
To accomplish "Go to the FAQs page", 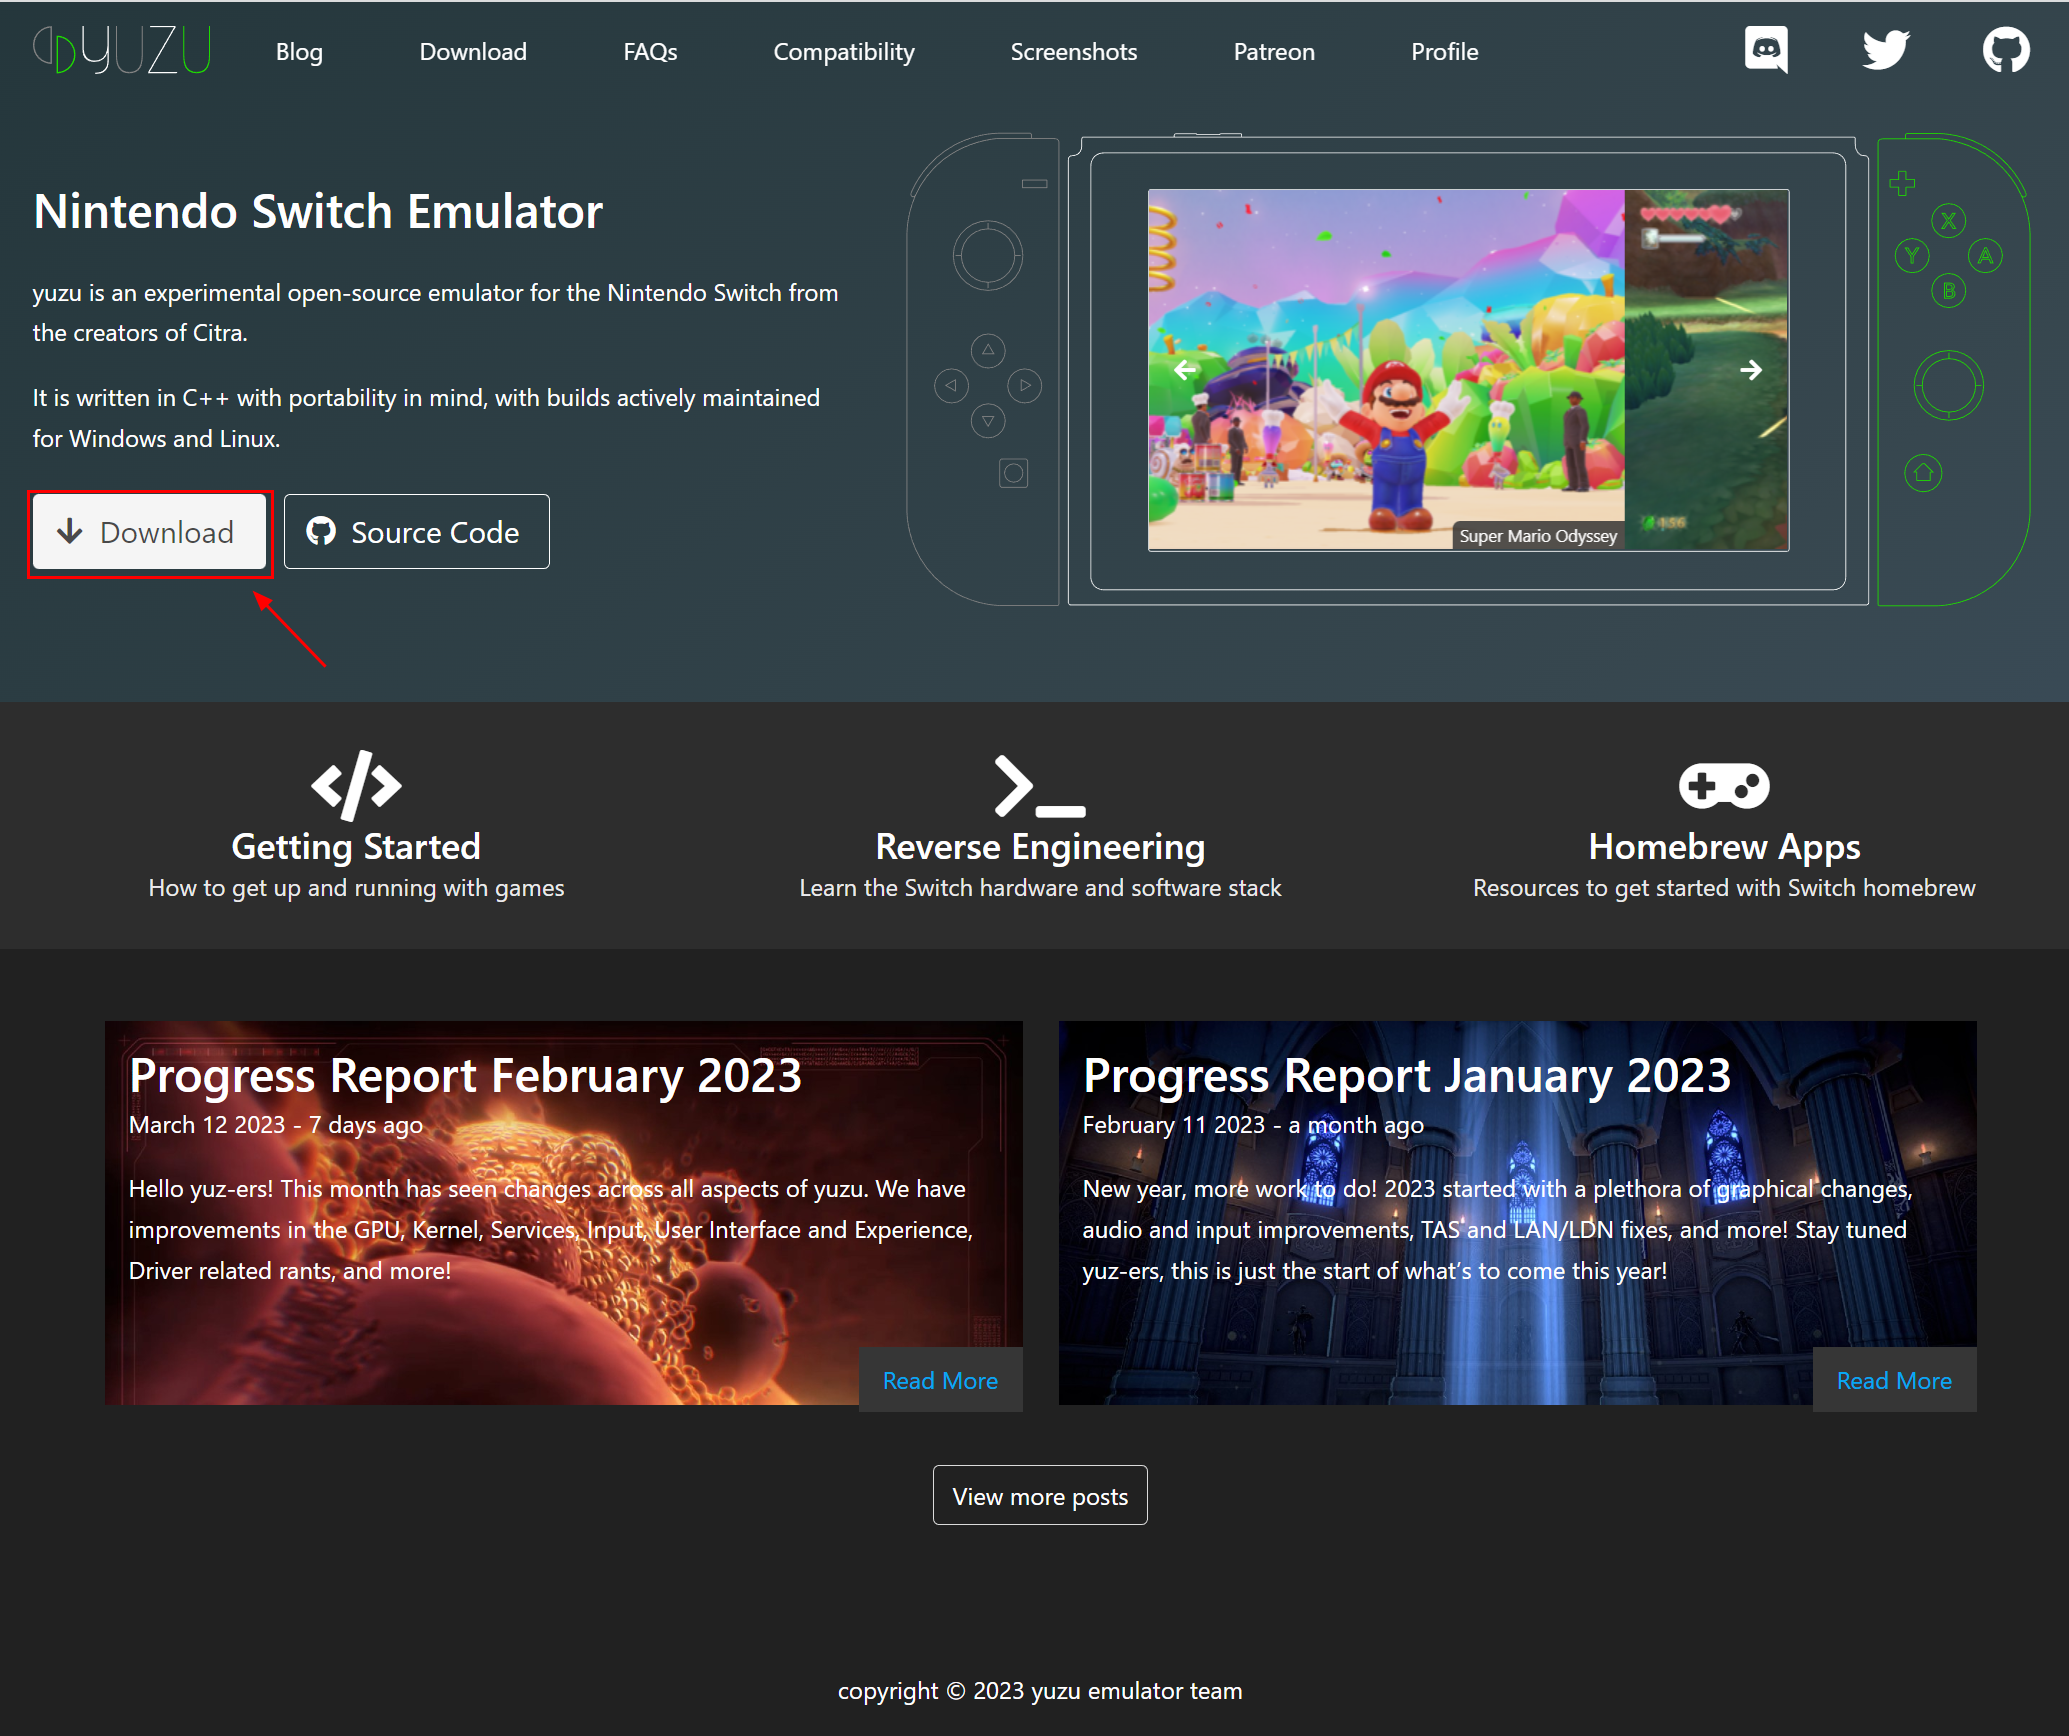I will [650, 51].
